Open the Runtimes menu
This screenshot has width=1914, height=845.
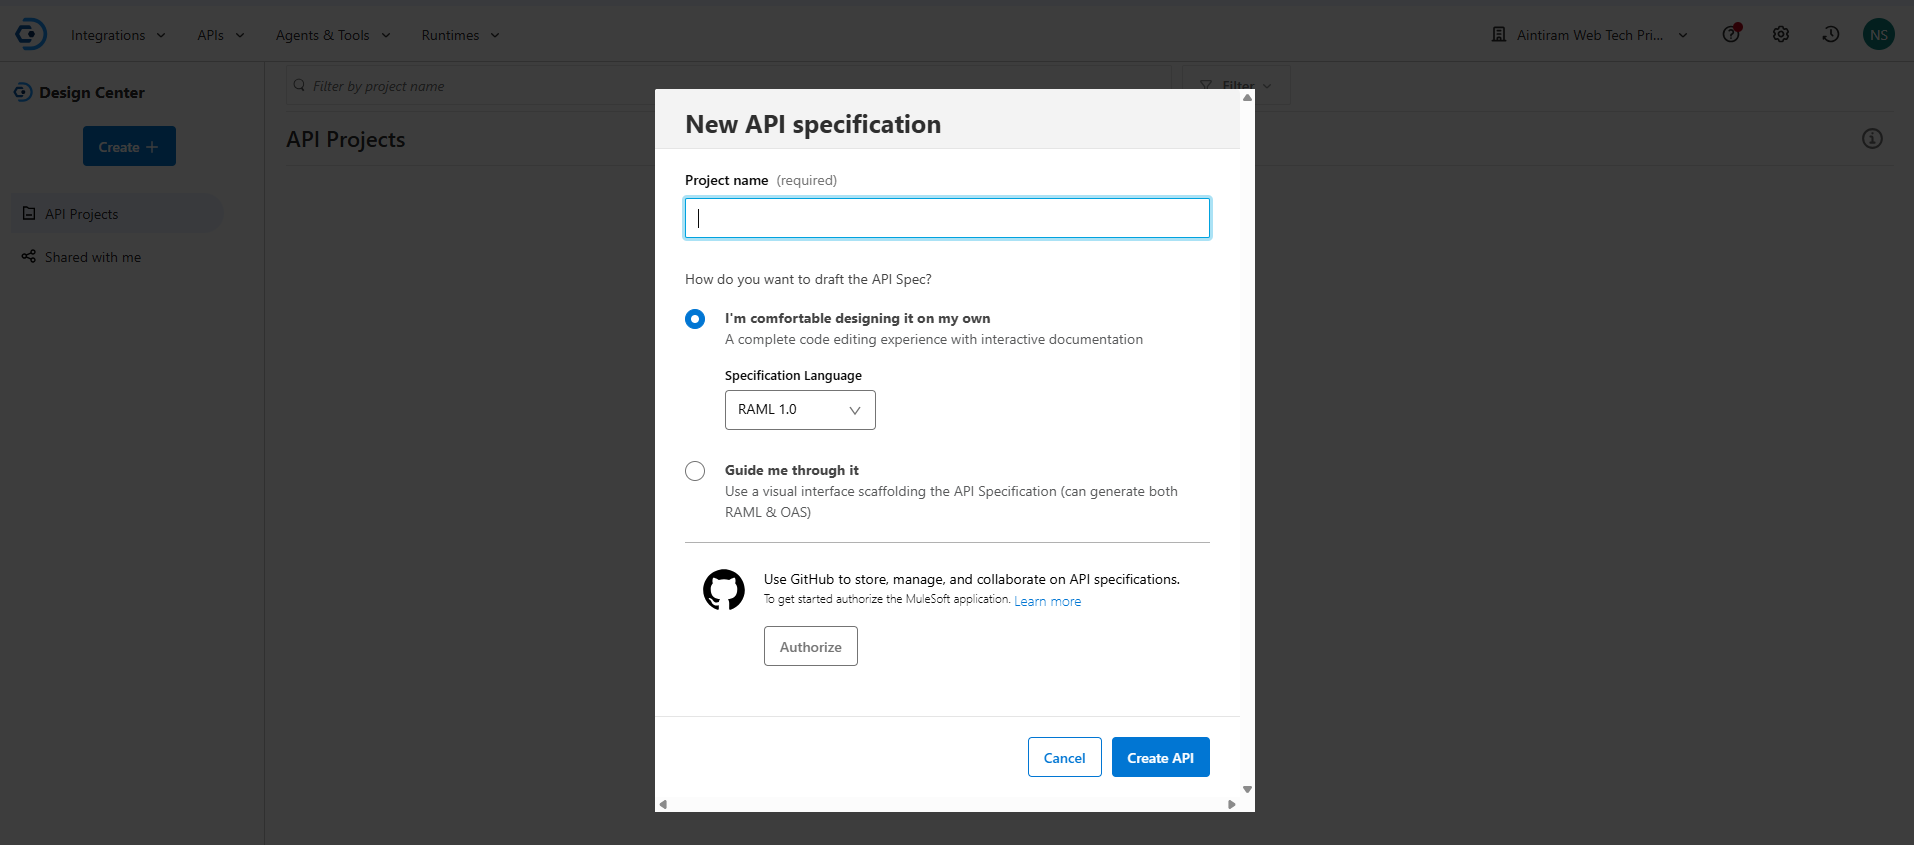pos(460,35)
